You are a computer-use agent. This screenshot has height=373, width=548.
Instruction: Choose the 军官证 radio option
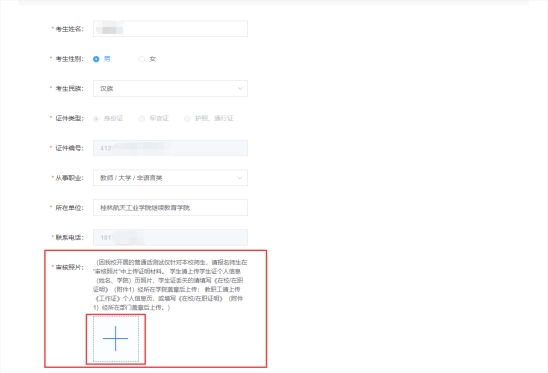point(142,119)
